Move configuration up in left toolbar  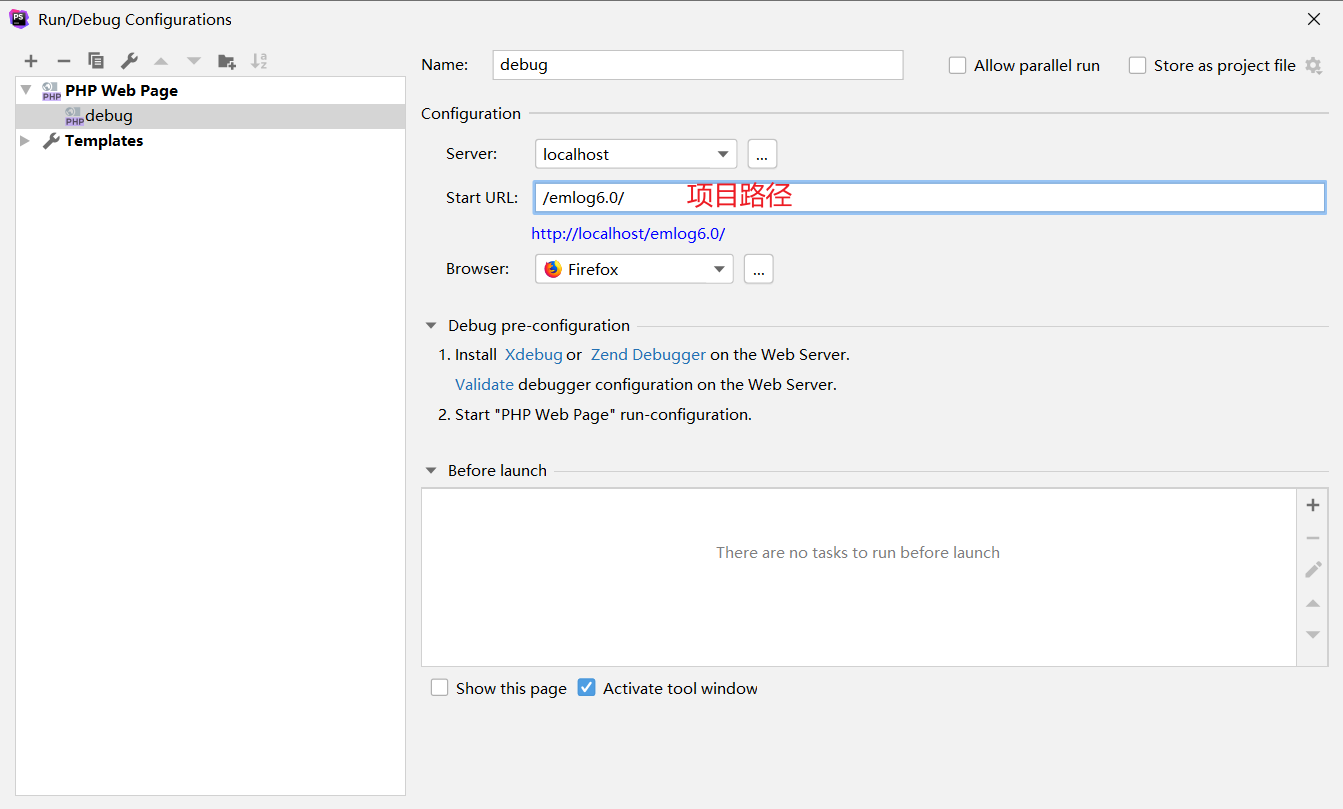point(161,61)
